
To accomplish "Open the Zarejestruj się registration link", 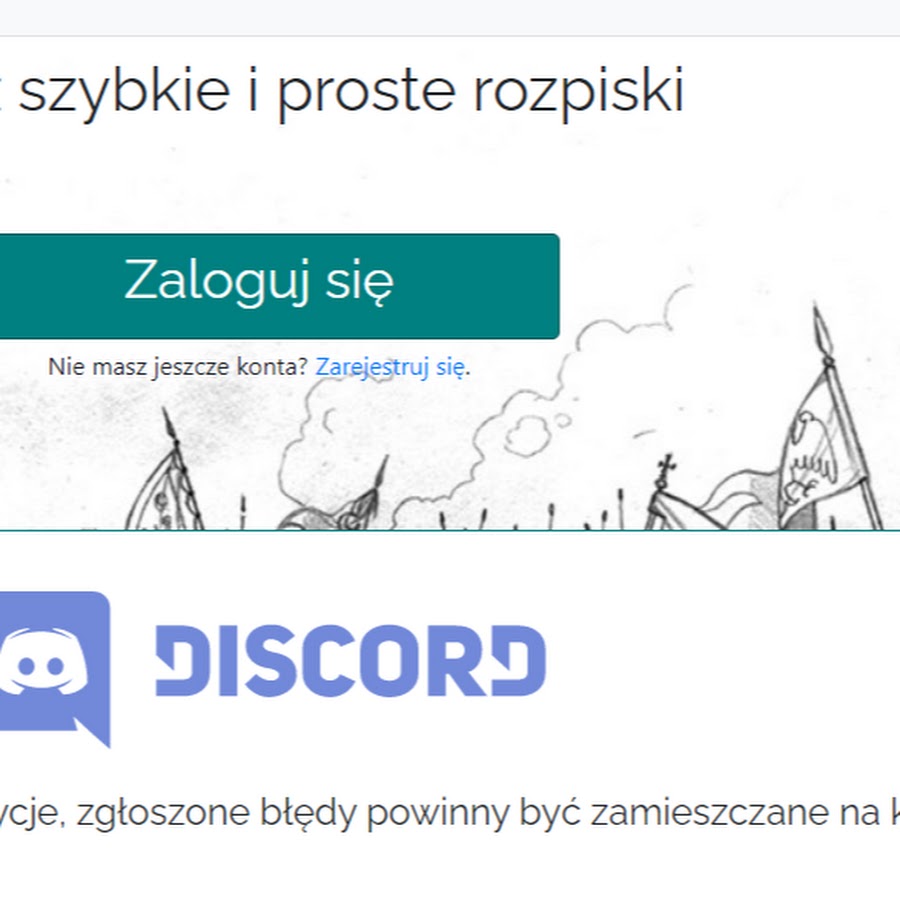I will pyautogui.click(x=390, y=367).
